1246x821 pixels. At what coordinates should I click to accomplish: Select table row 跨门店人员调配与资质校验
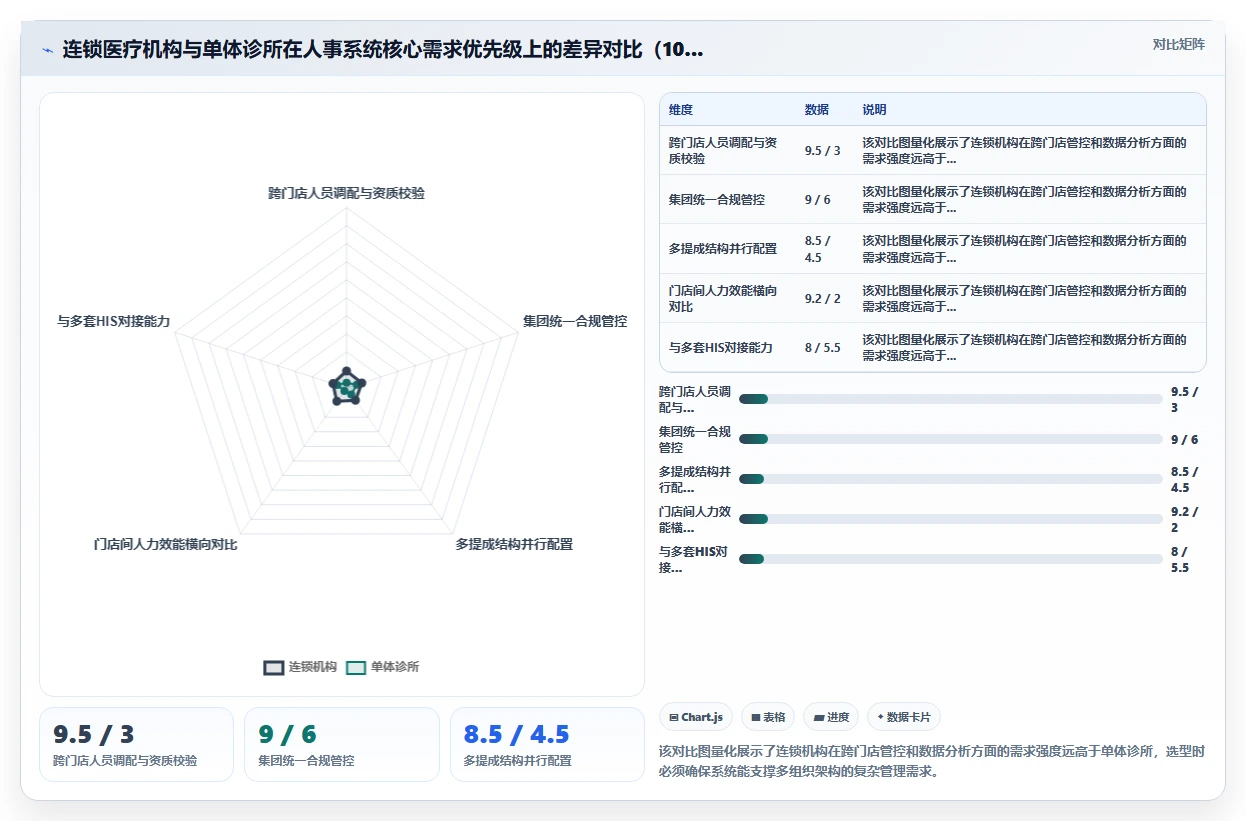tap(933, 150)
